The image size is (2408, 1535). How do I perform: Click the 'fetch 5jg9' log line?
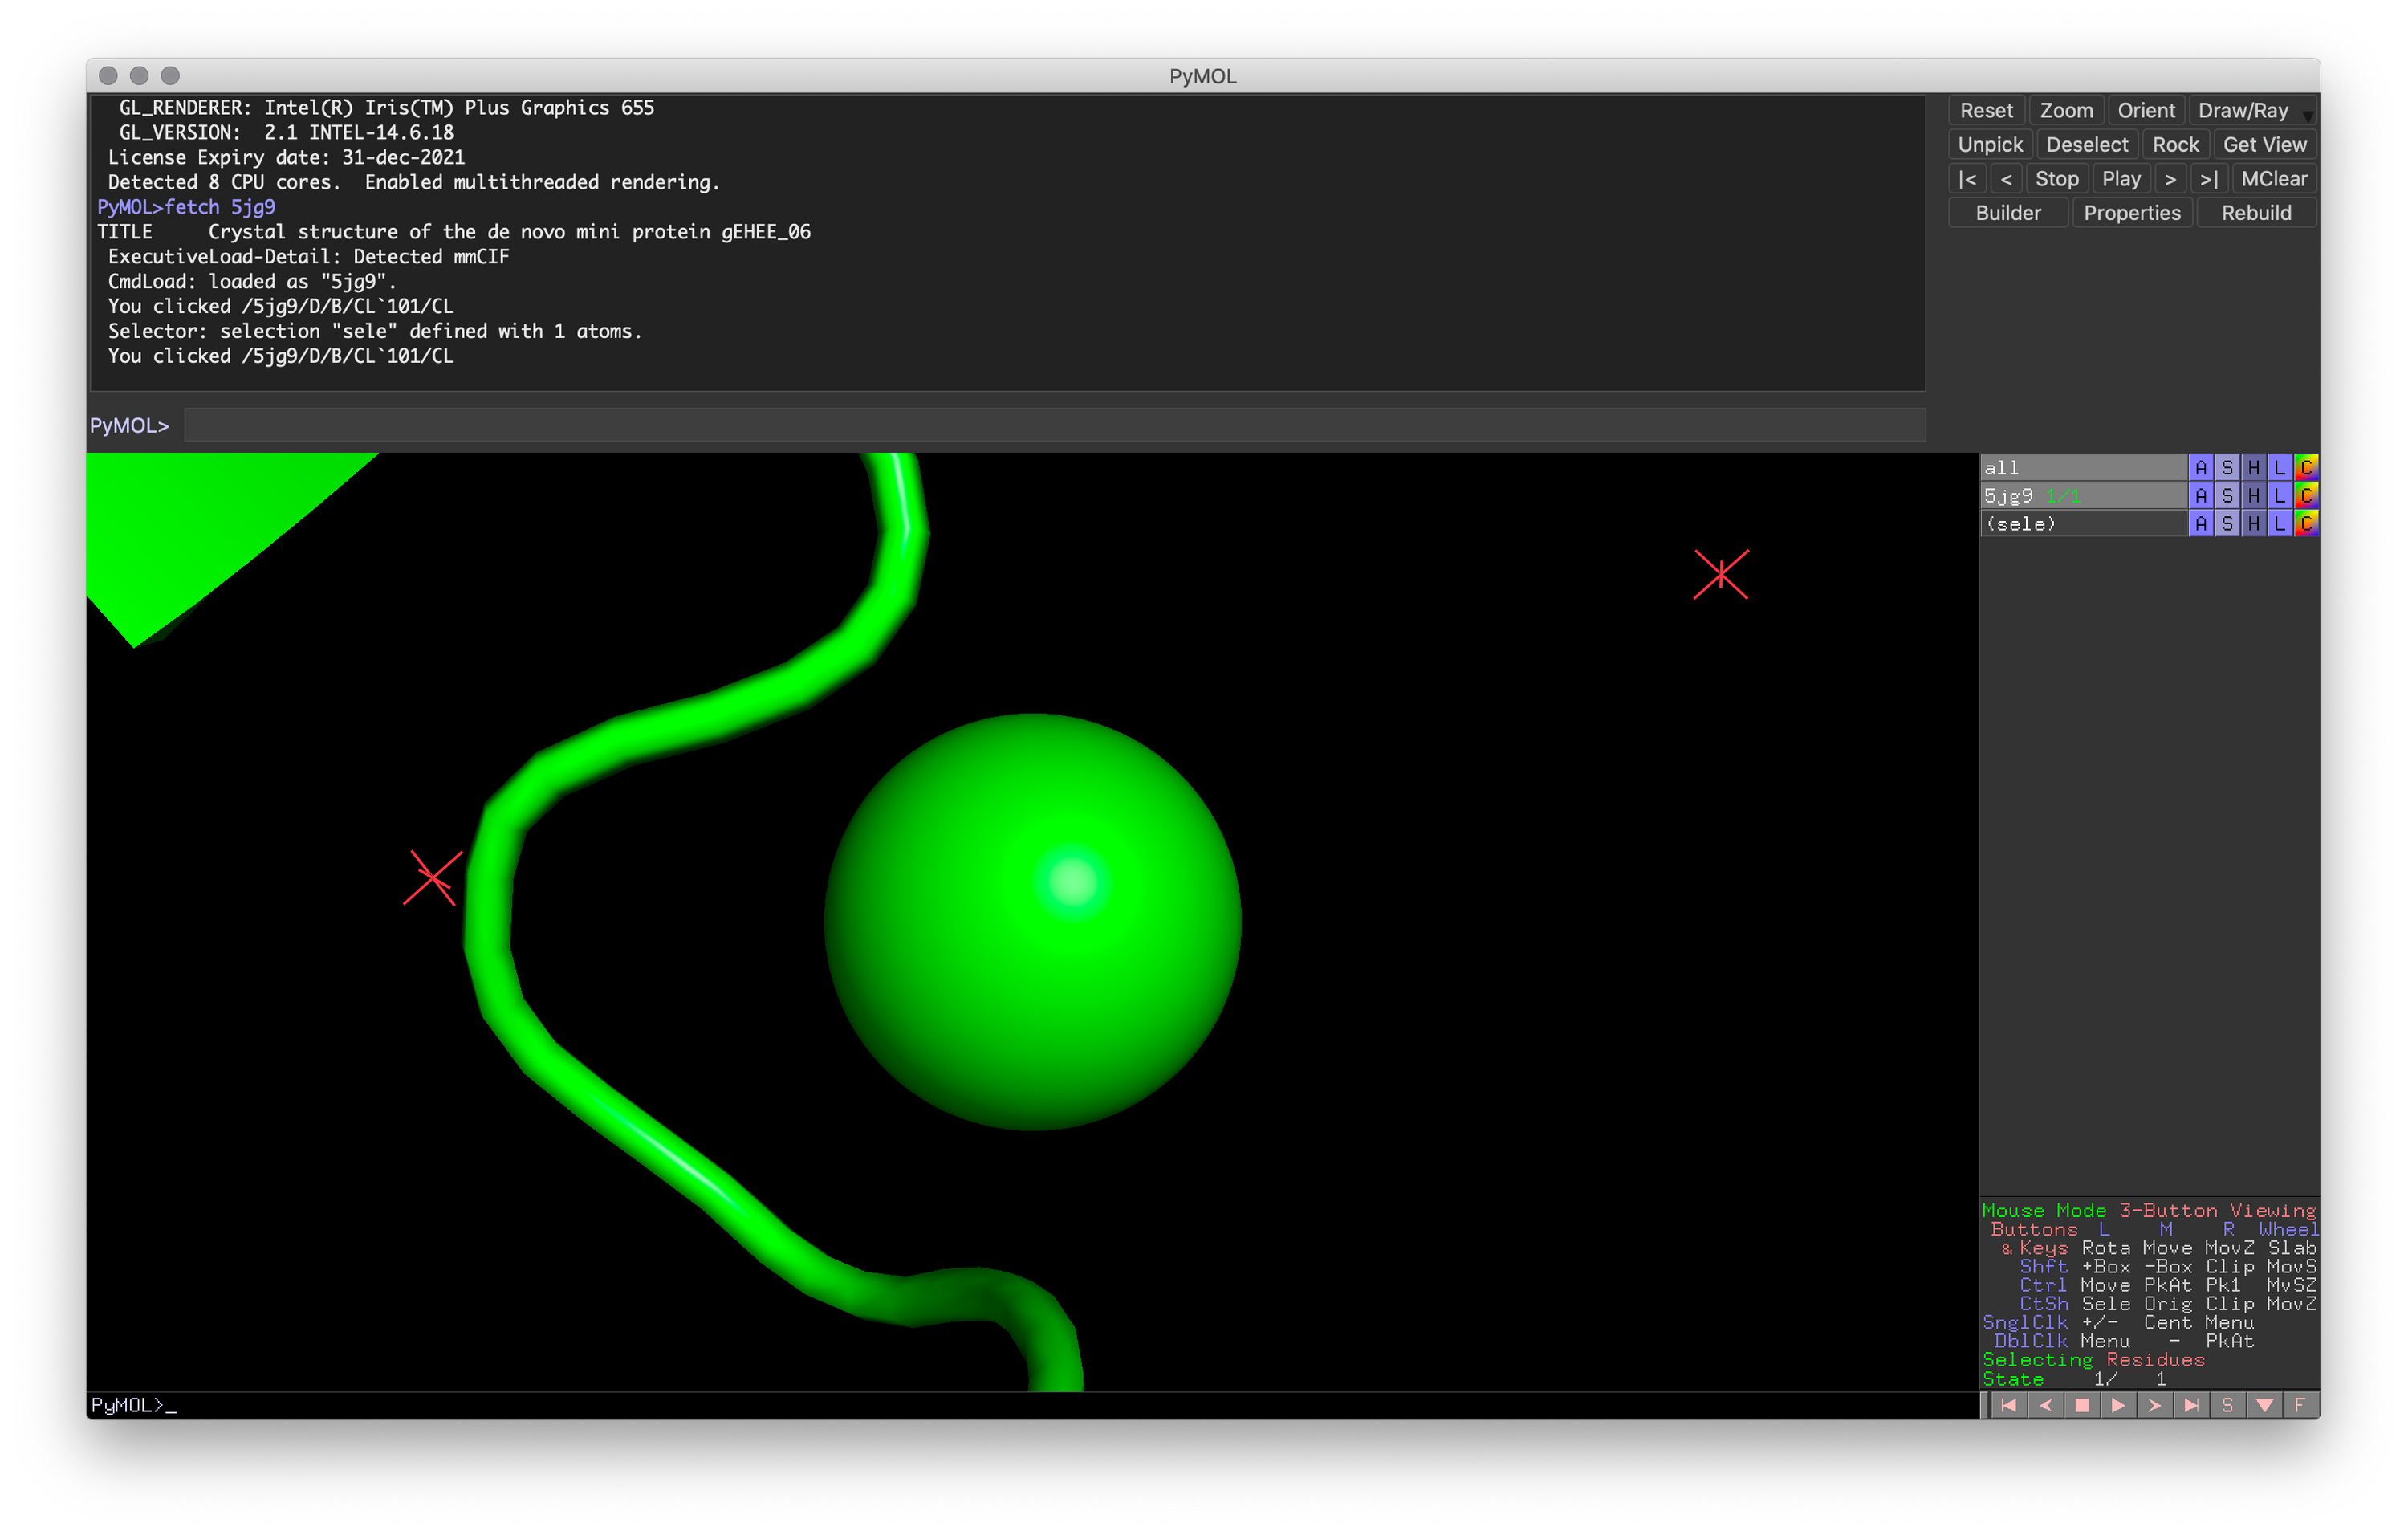(186, 207)
